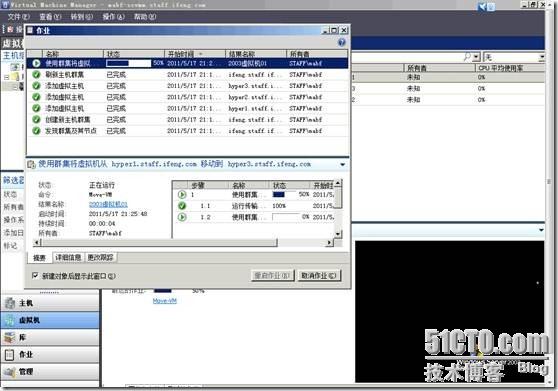The width and height of the screenshot is (558, 391).
Task: Open the 主机 view in the navigation pane
Action: pyautogui.click(x=50, y=303)
